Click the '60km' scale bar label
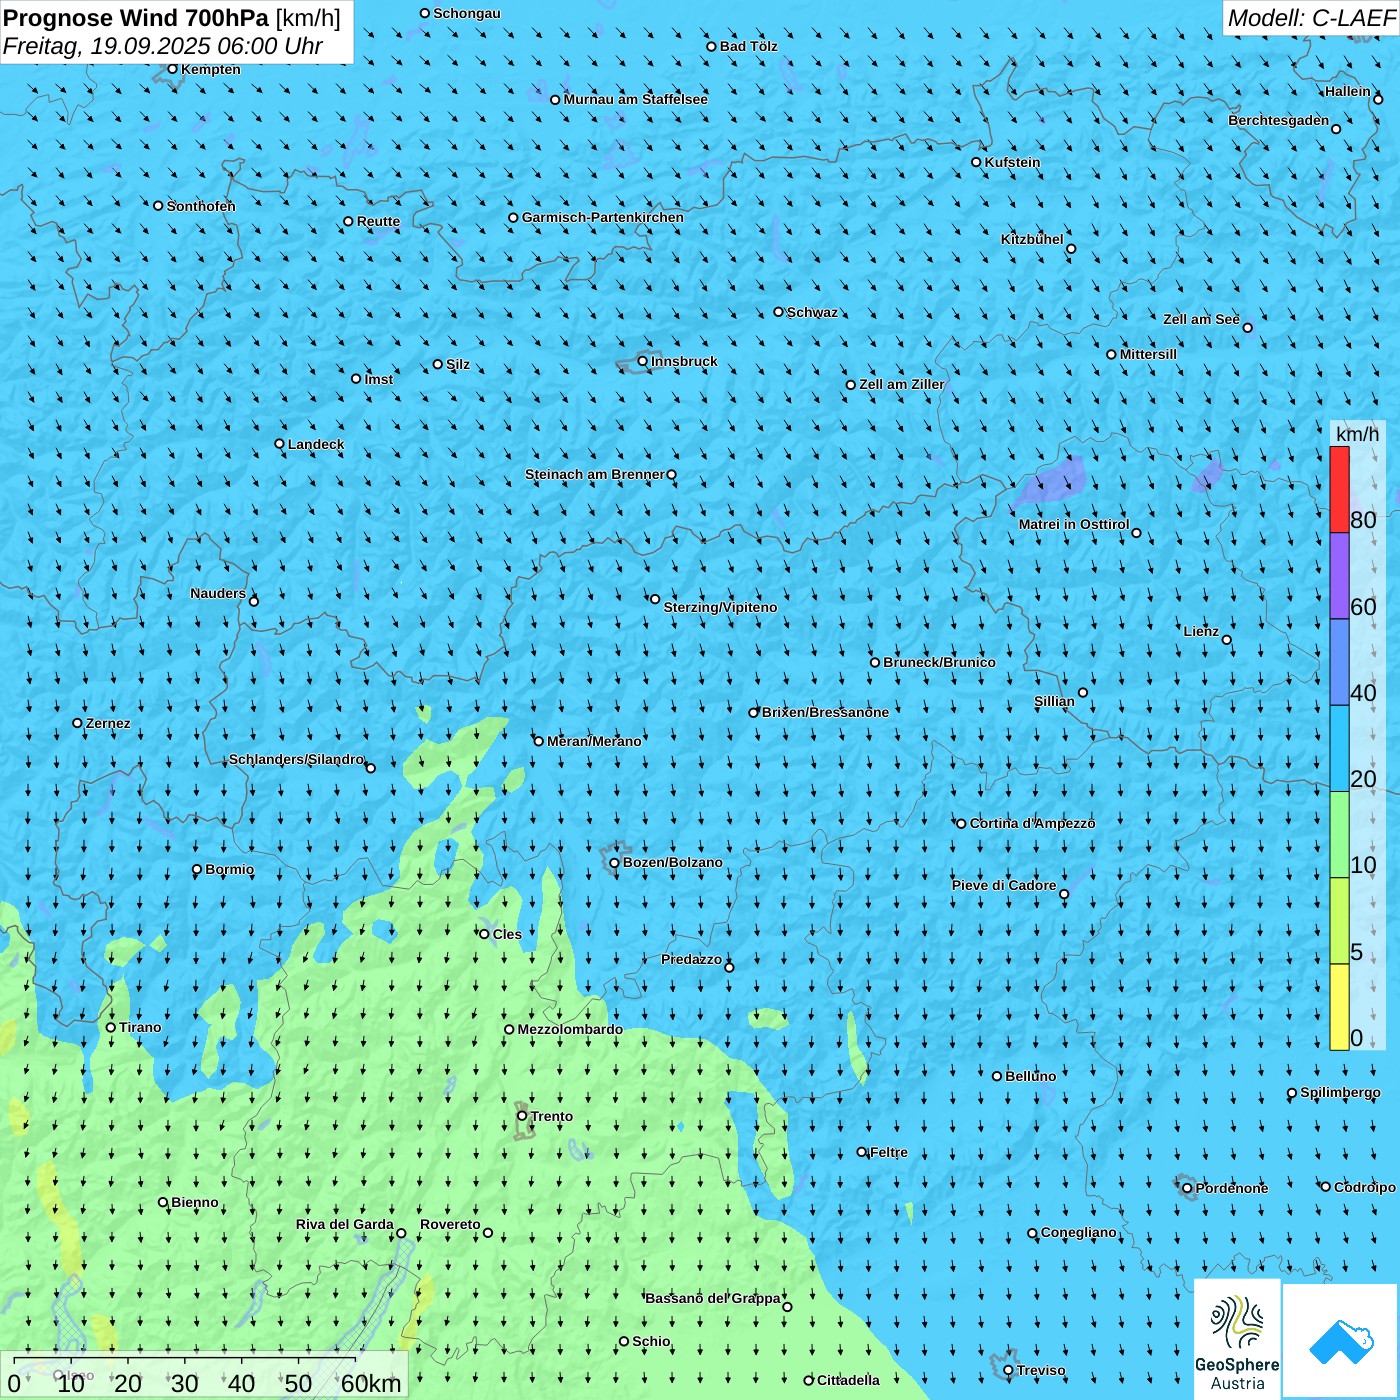Image resolution: width=1400 pixels, height=1400 pixels. coord(370,1383)
